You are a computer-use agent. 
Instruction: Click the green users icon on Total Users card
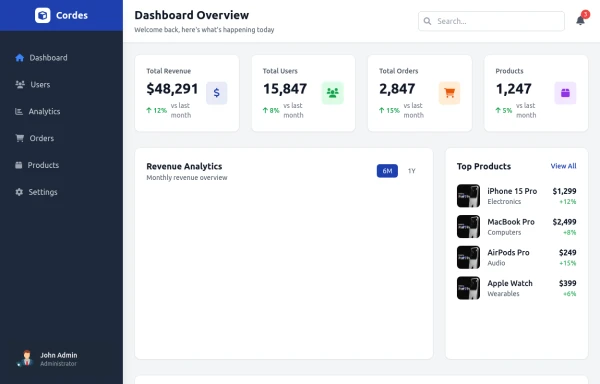pyautogui.click(x=333, y=93)
